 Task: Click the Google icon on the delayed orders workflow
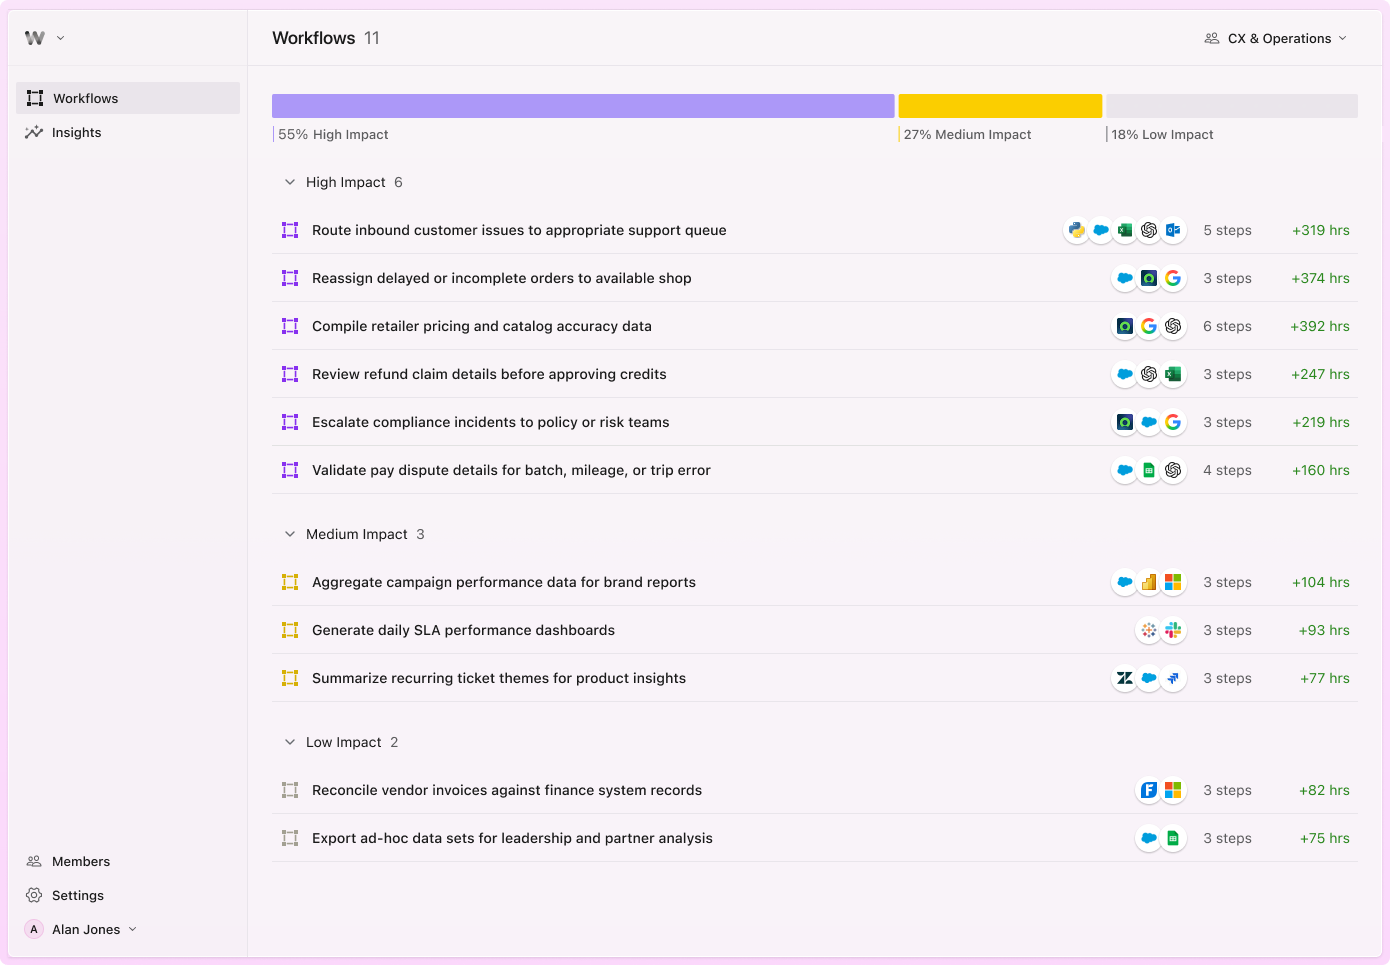coord(1174,278)
